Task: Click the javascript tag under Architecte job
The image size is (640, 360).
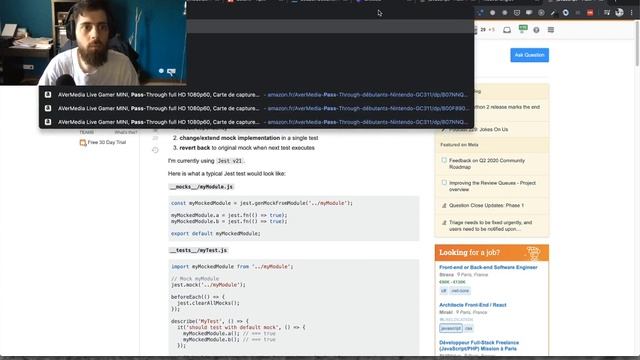Action: tap(451, 328)
